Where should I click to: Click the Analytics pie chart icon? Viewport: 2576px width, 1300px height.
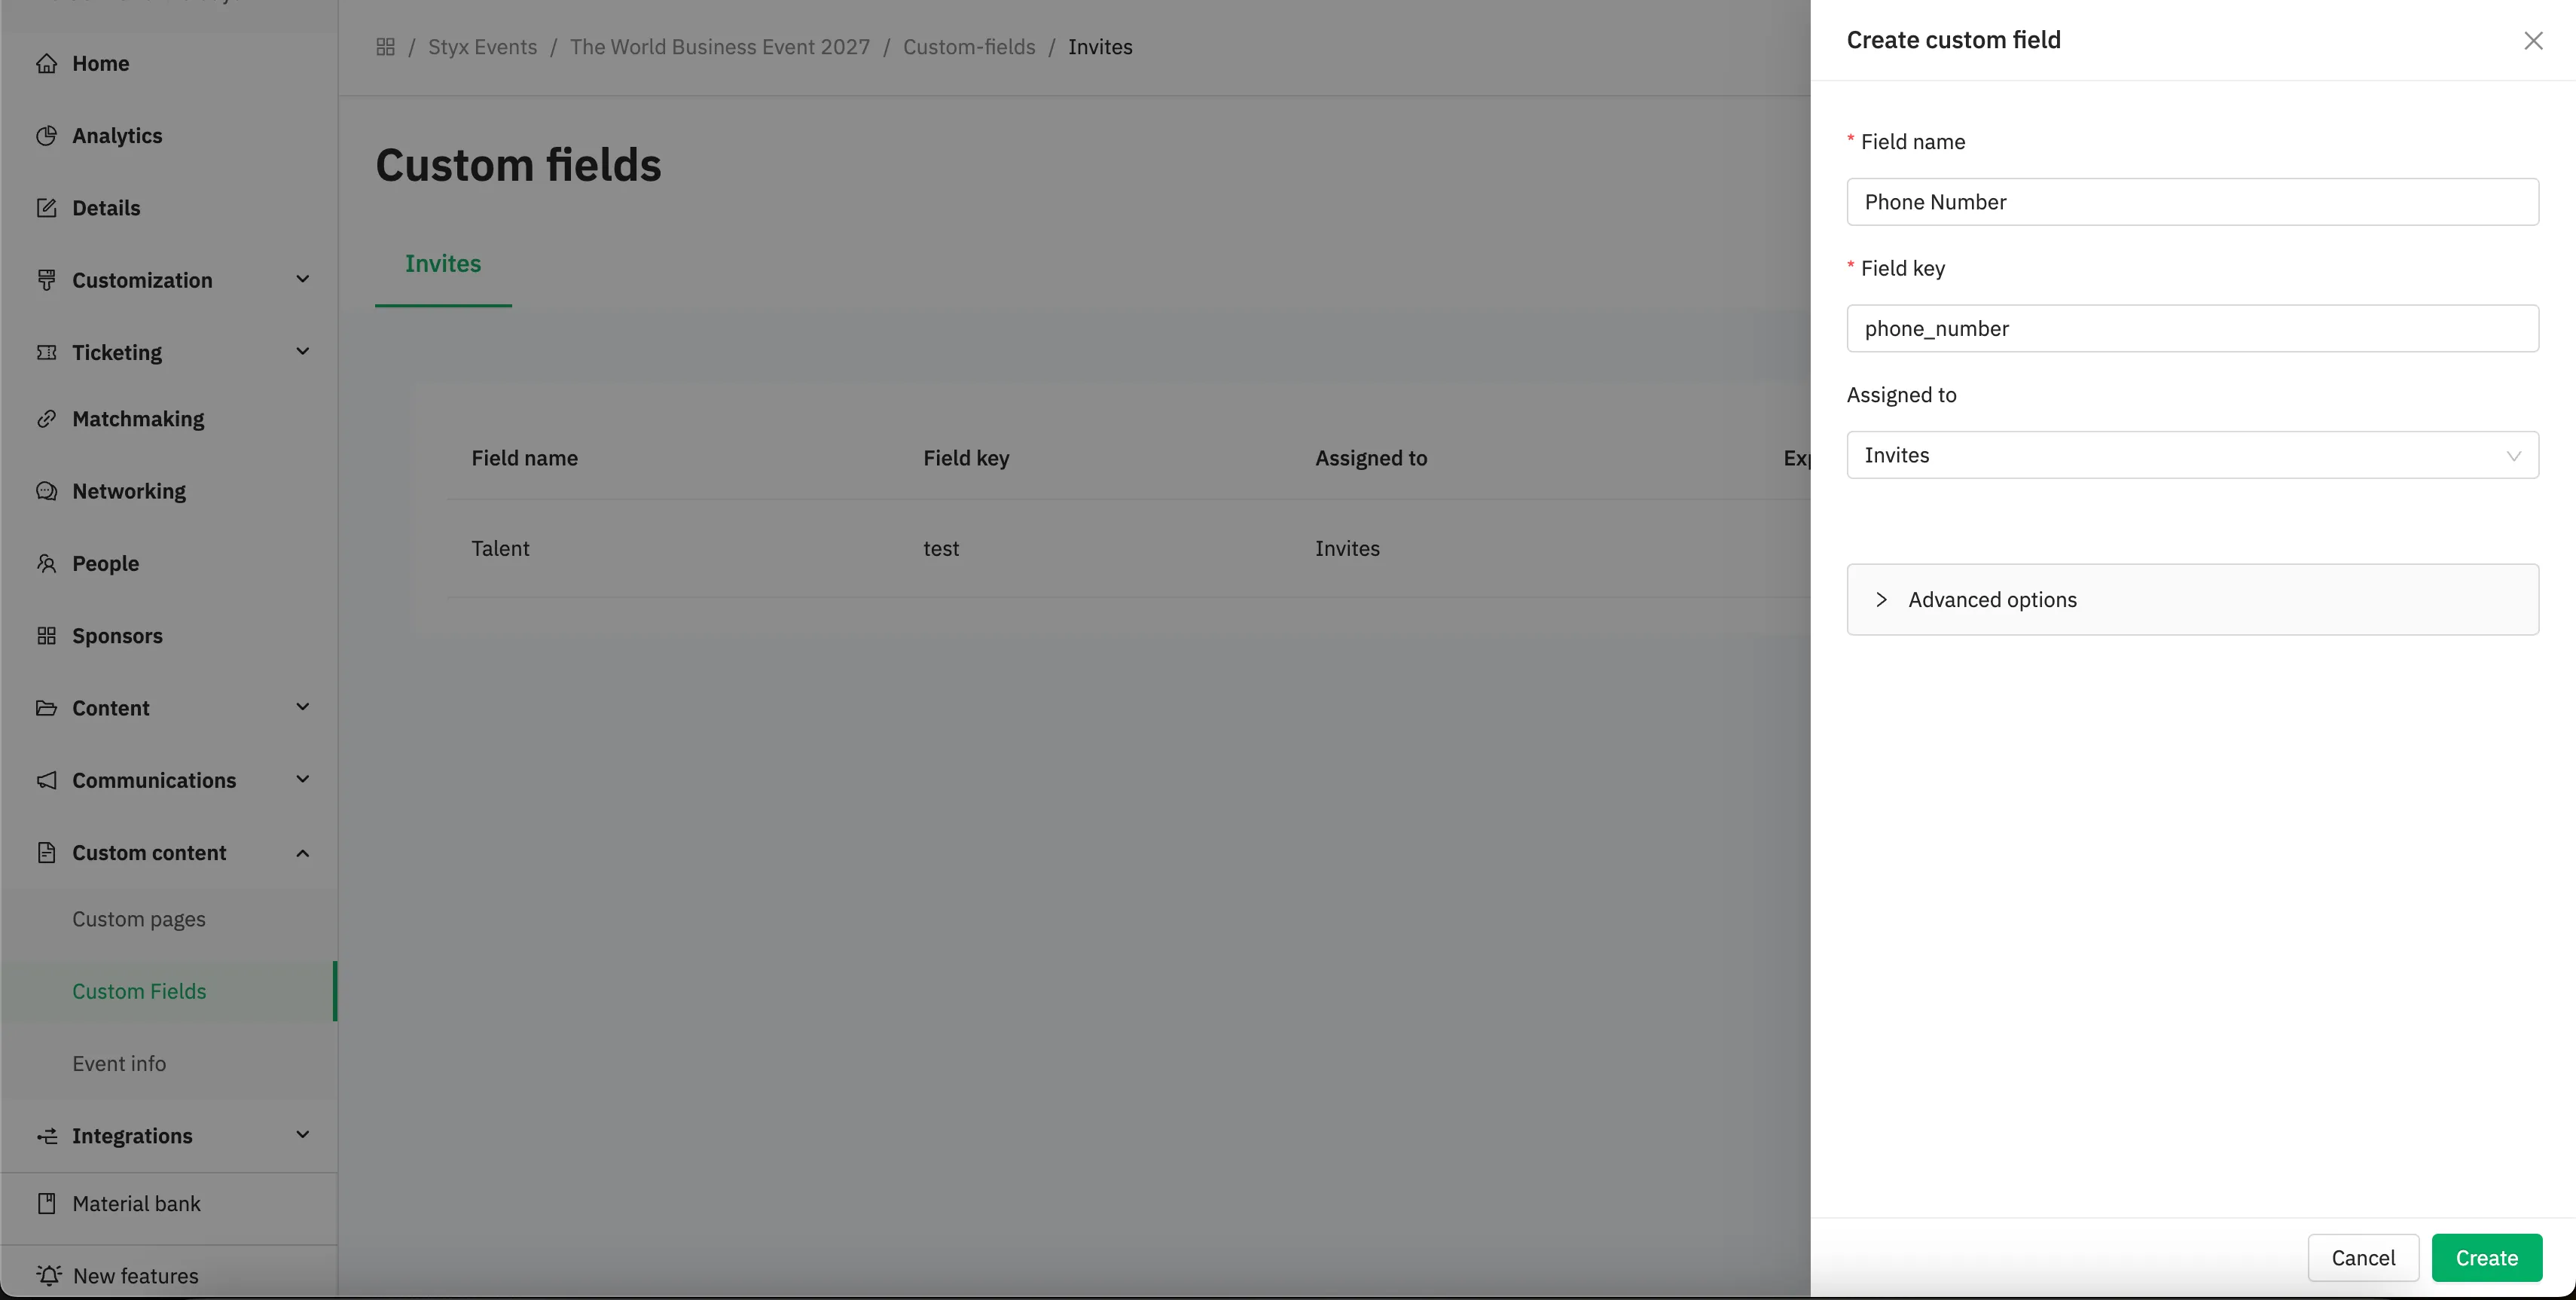[46, 136]
